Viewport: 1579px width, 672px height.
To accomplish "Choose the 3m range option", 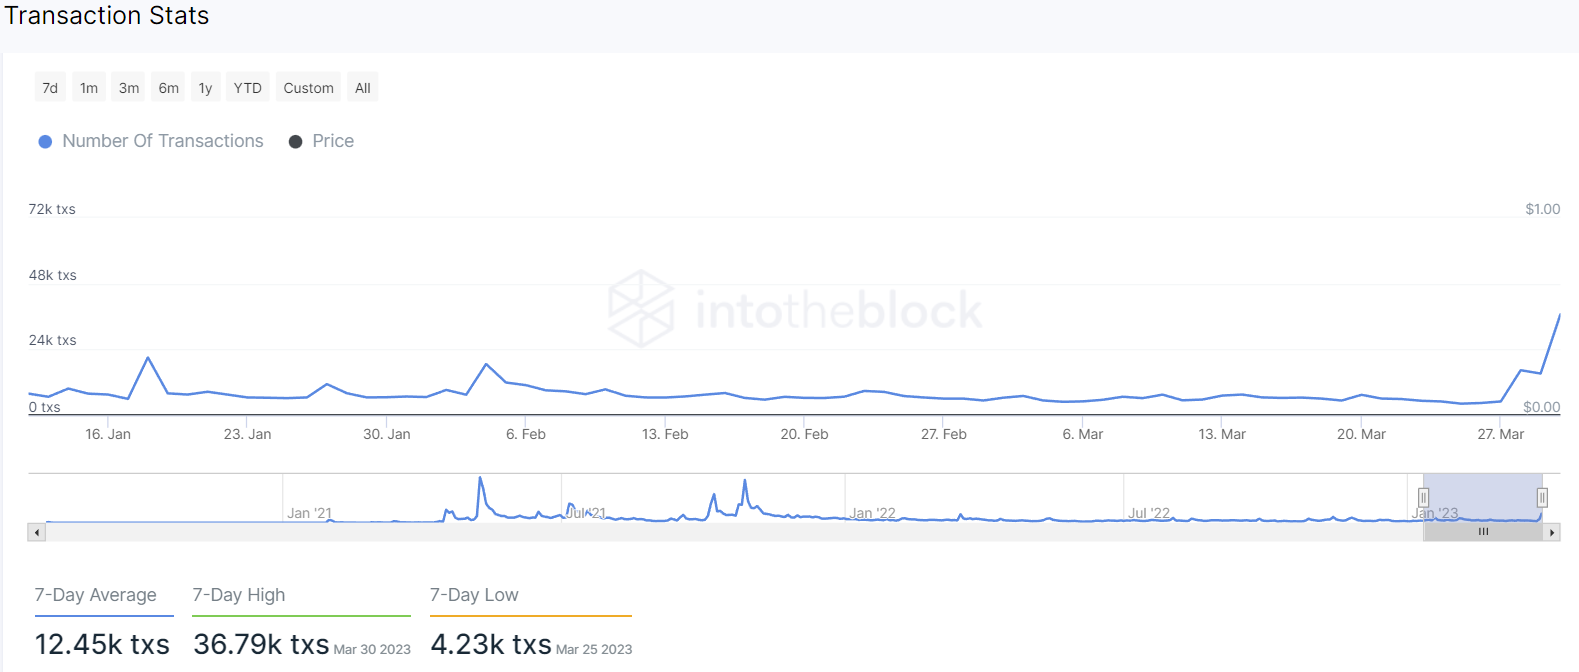I will (x=129, y=88).
